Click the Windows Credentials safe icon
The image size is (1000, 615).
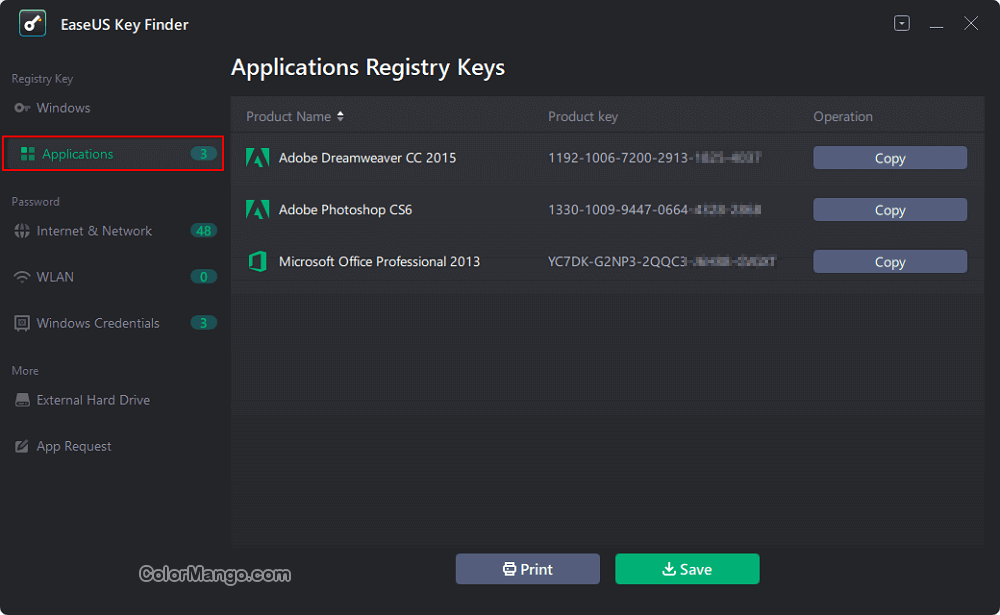point(22,323)
